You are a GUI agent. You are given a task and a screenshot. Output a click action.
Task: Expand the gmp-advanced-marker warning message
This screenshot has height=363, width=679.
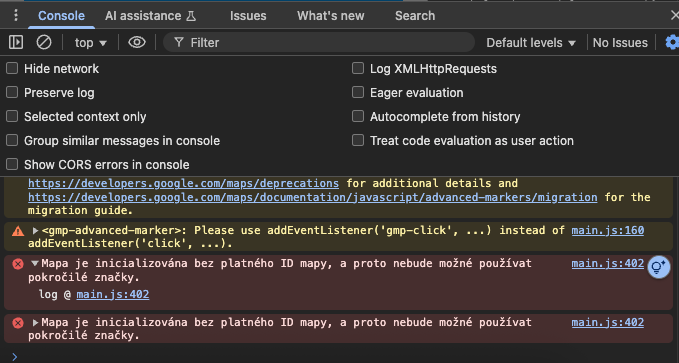[36, 230]
